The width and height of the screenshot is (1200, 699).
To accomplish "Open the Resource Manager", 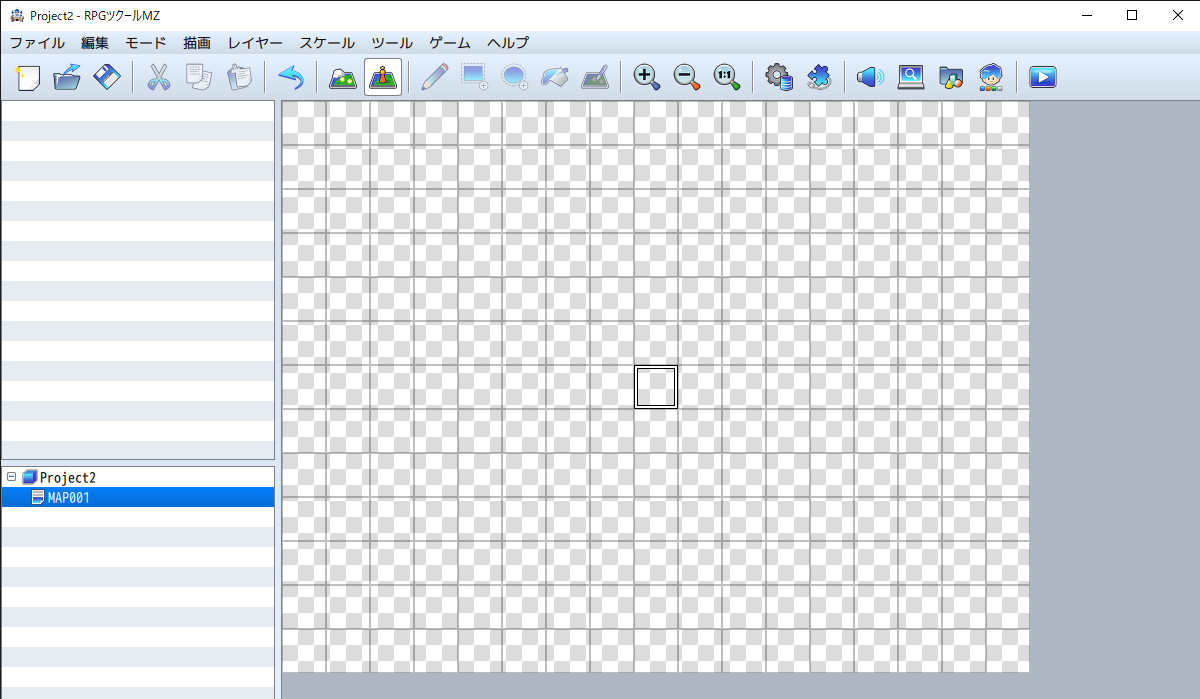I will (x=951, y=77).
